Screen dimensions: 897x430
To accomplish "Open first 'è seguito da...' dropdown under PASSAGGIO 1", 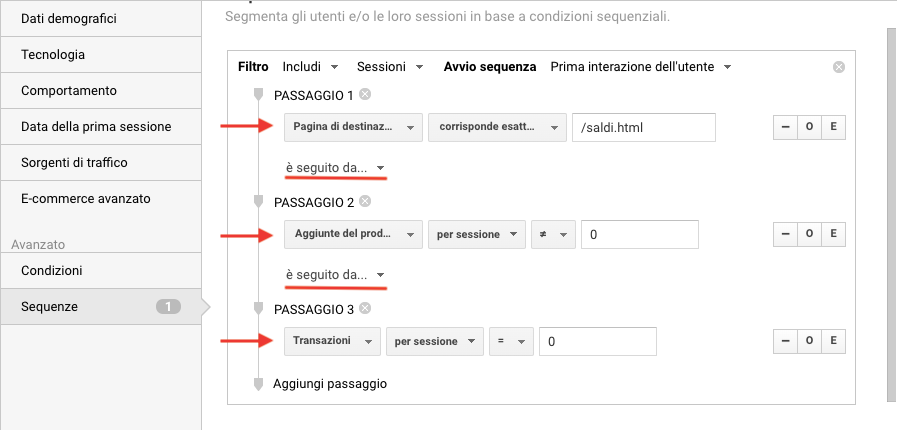I will point(335,167).
